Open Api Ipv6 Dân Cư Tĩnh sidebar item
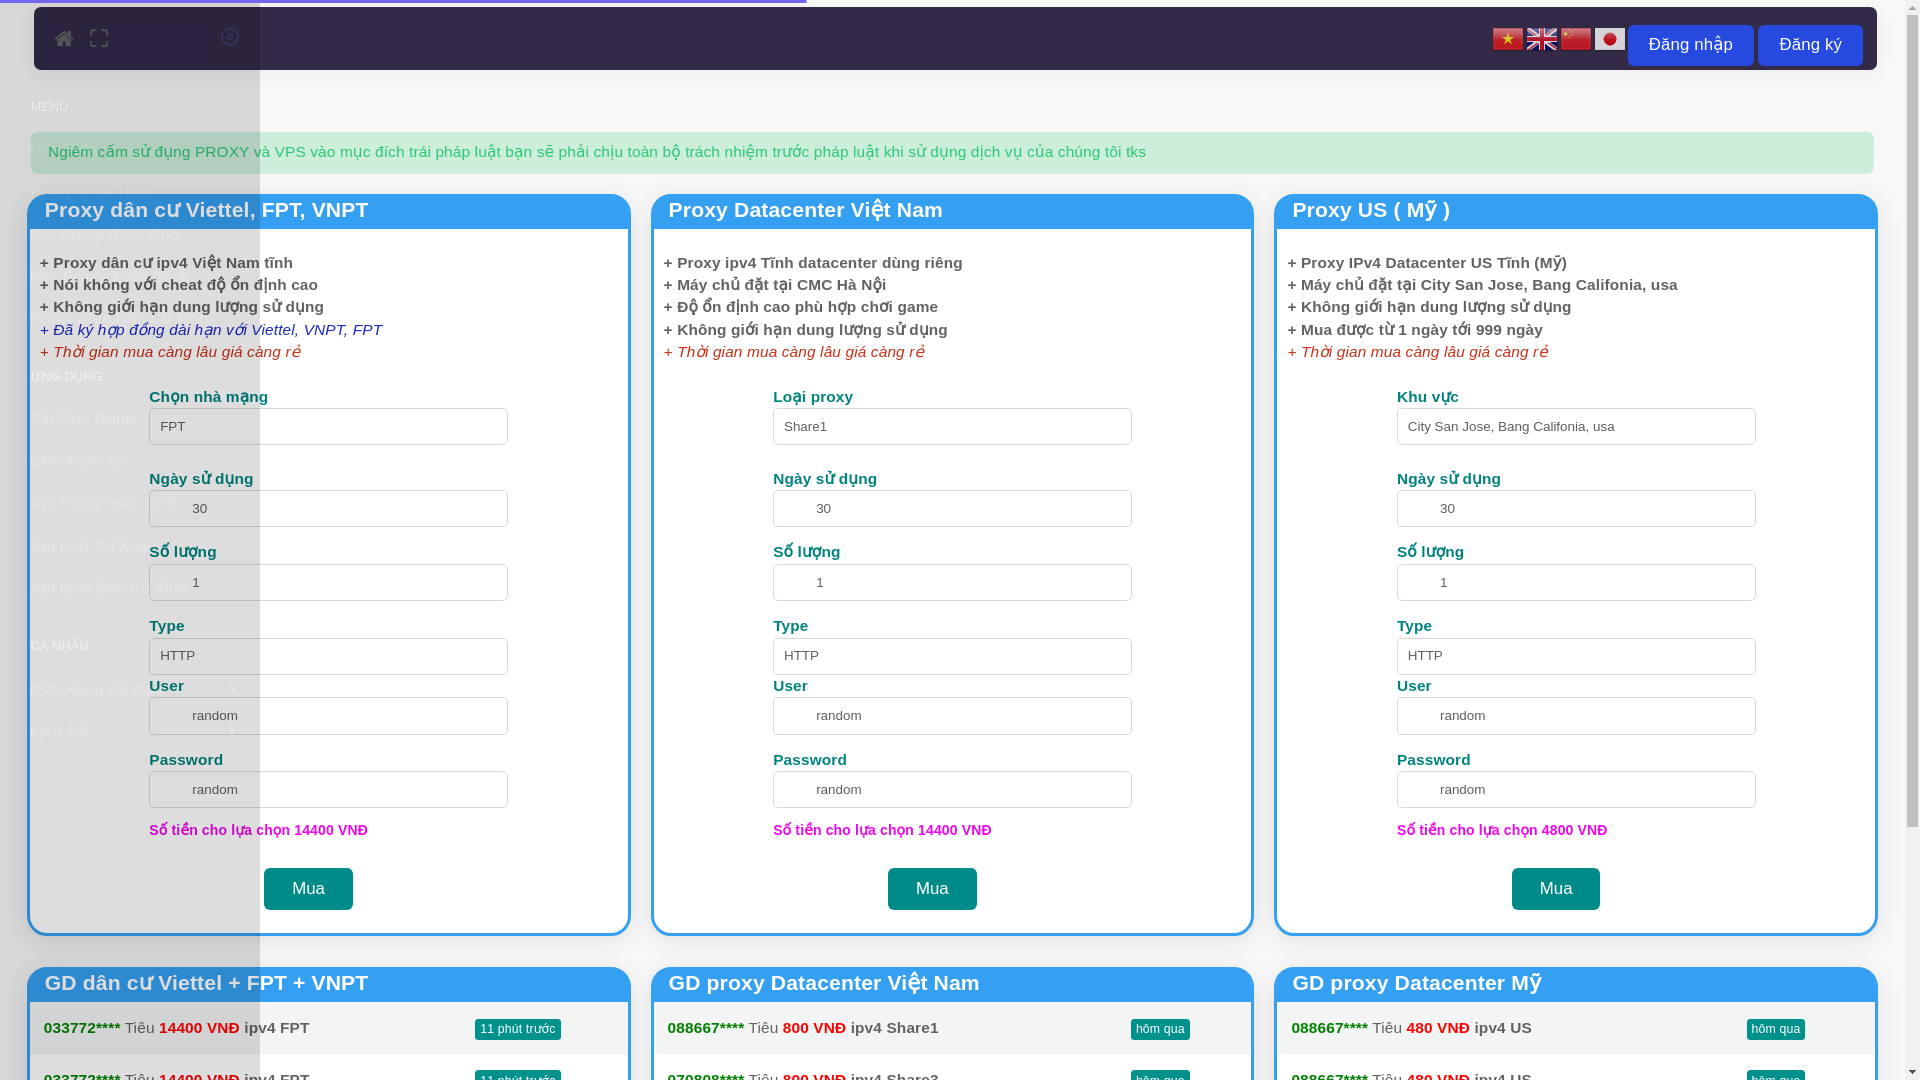The height and width of the screenshot is (1080, 1920). [110, 588]
